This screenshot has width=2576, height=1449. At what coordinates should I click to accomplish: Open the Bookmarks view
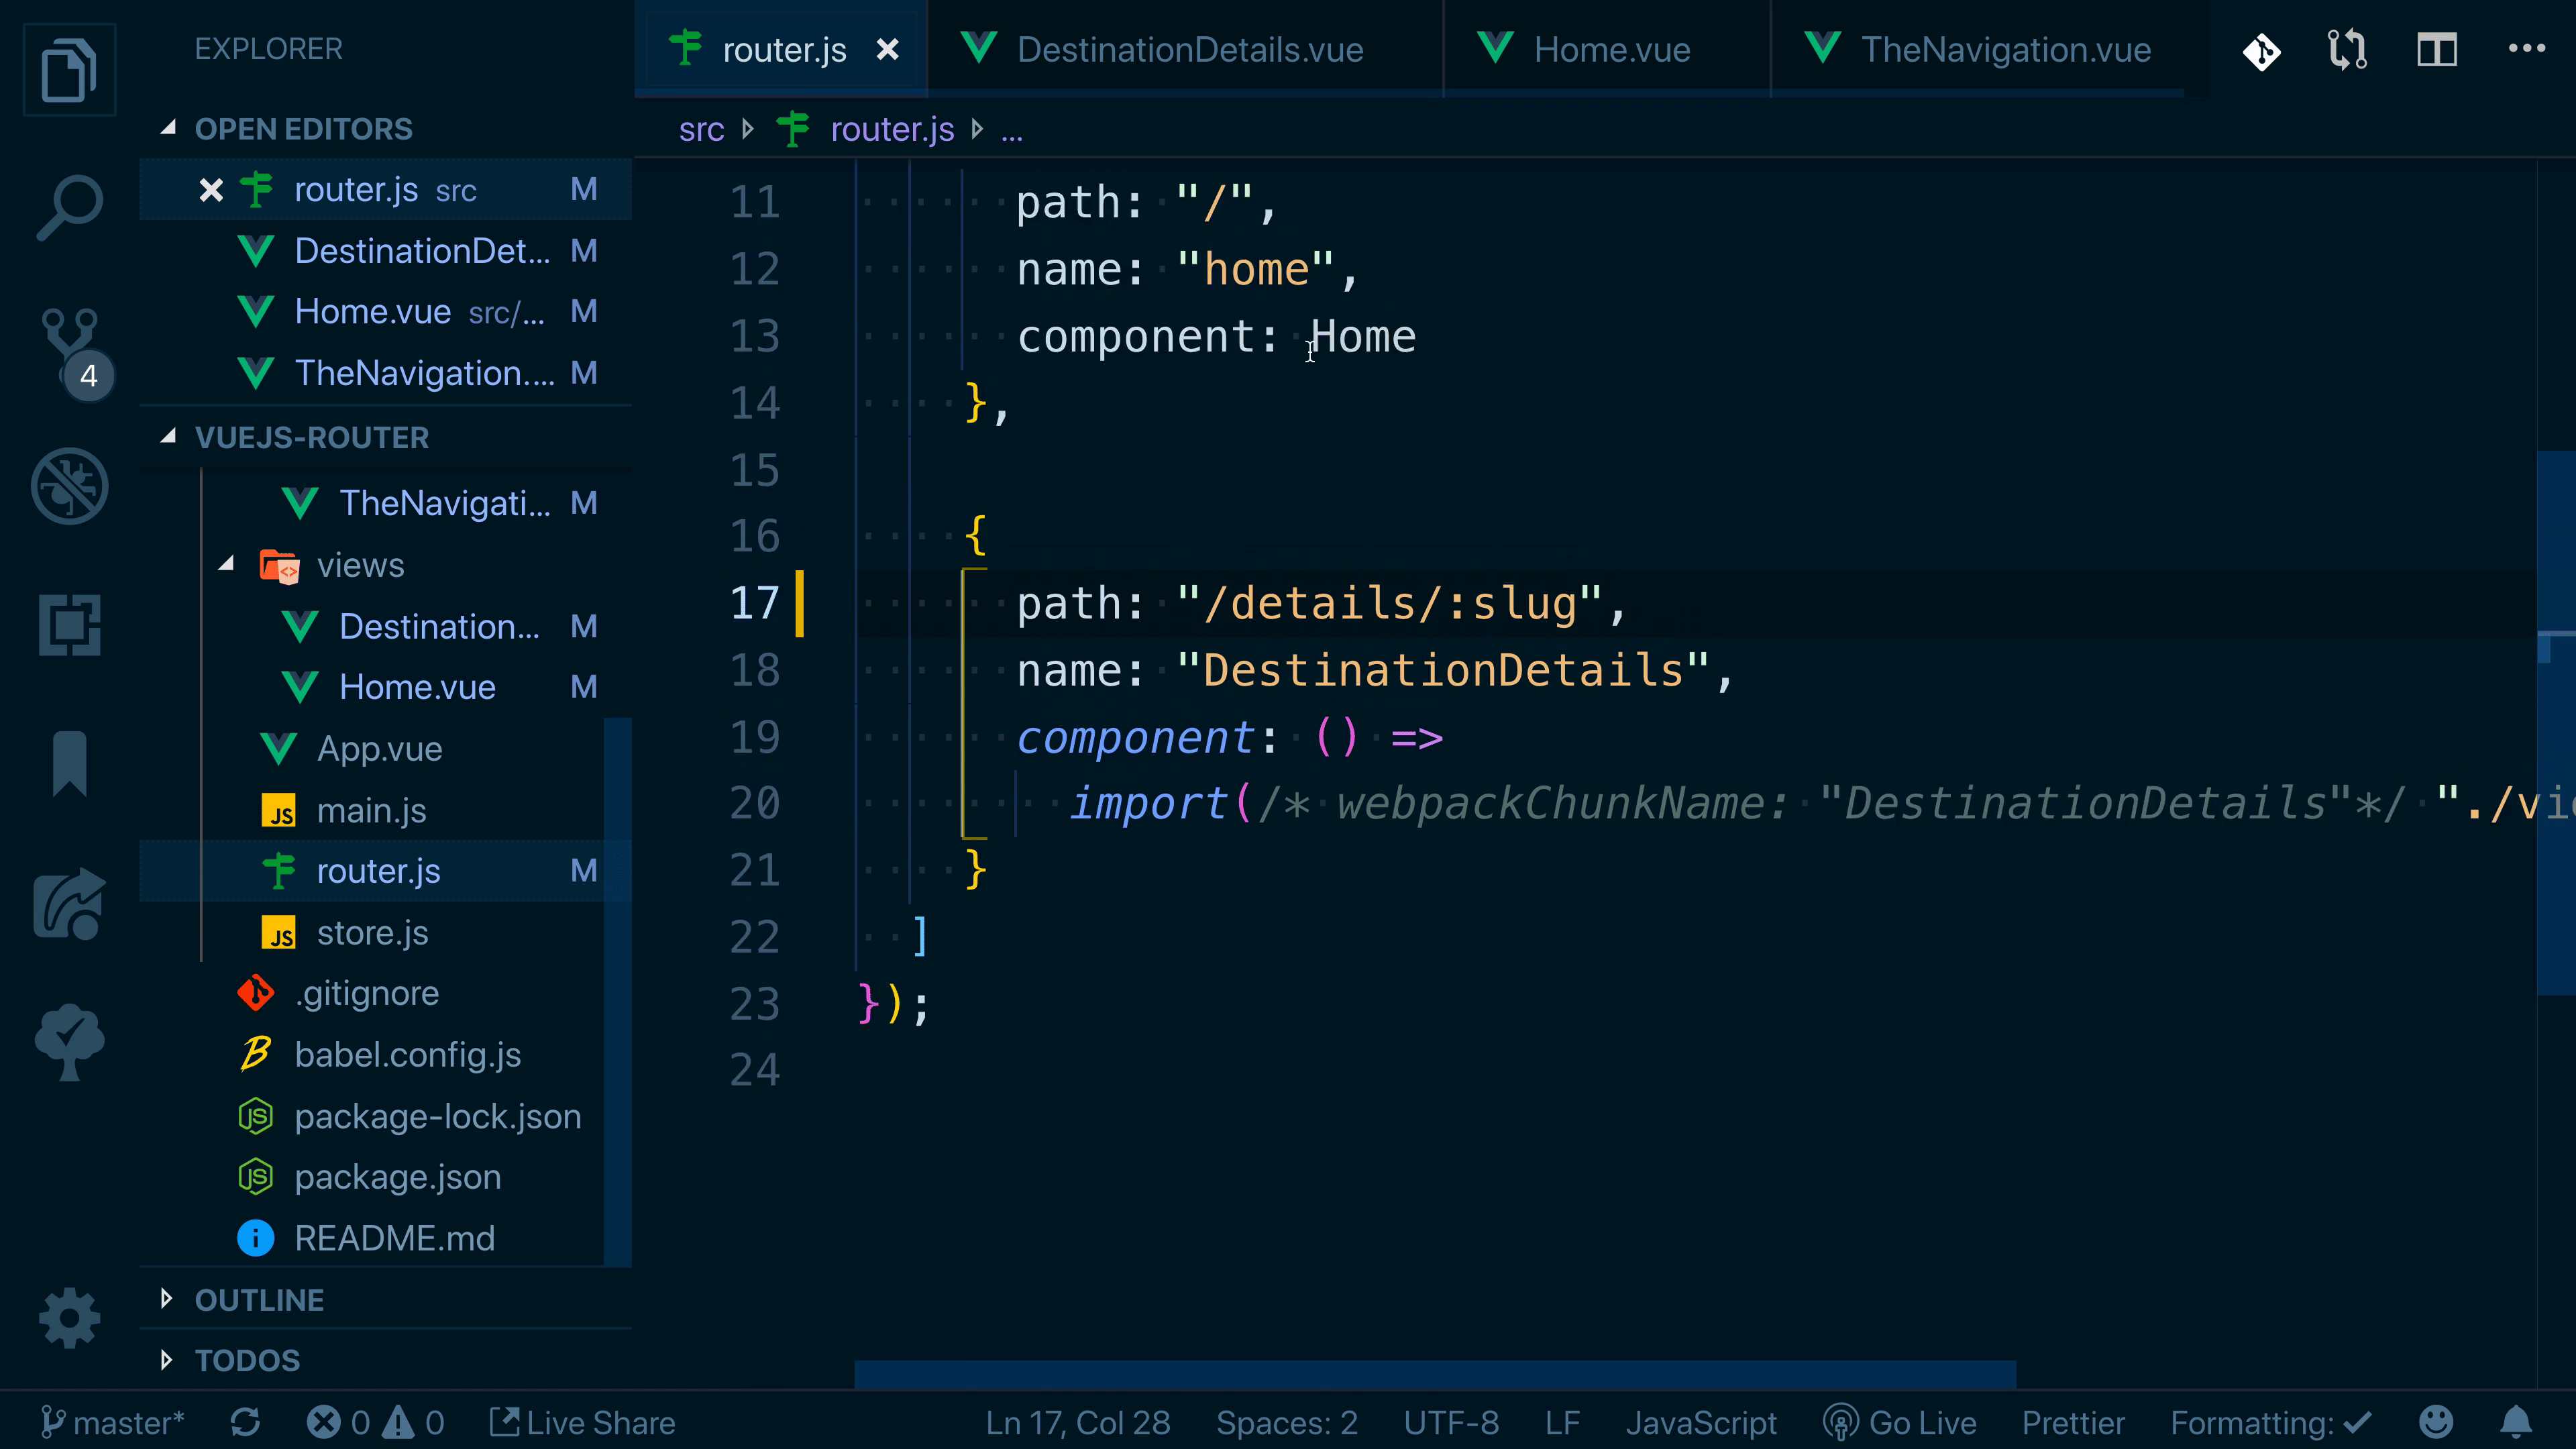click(69, 763)
